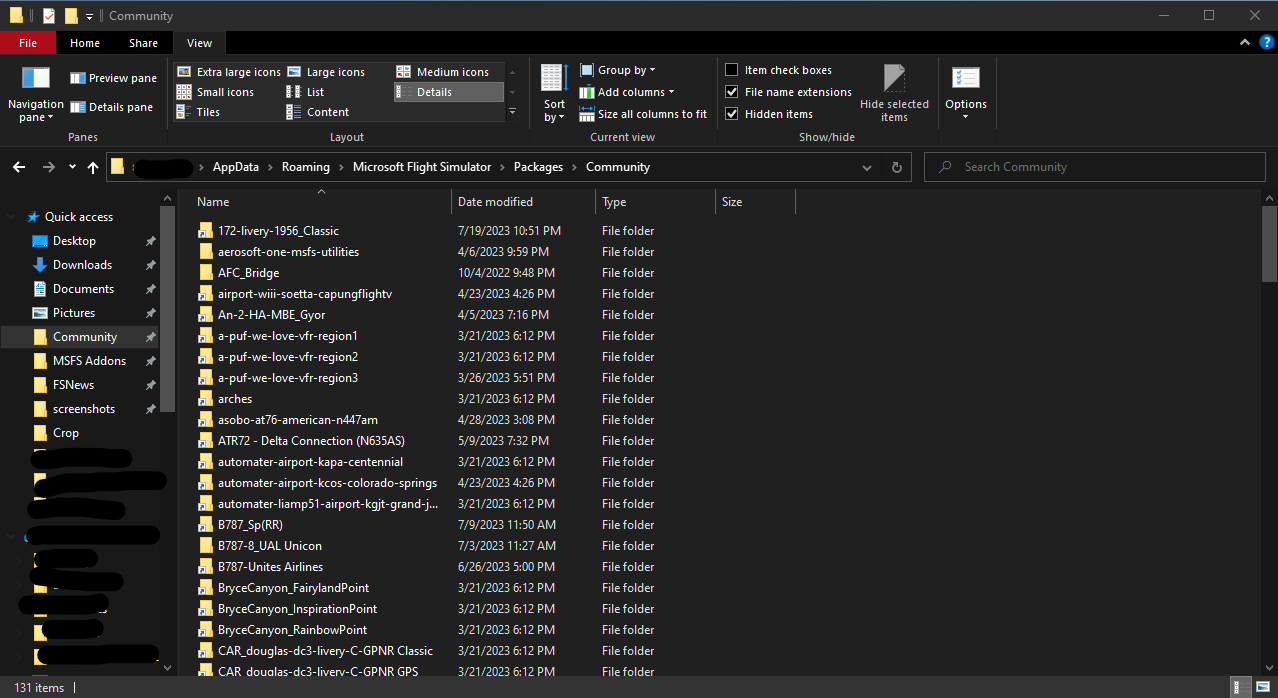Open Documents in Quick access

(x=83, y=289)
